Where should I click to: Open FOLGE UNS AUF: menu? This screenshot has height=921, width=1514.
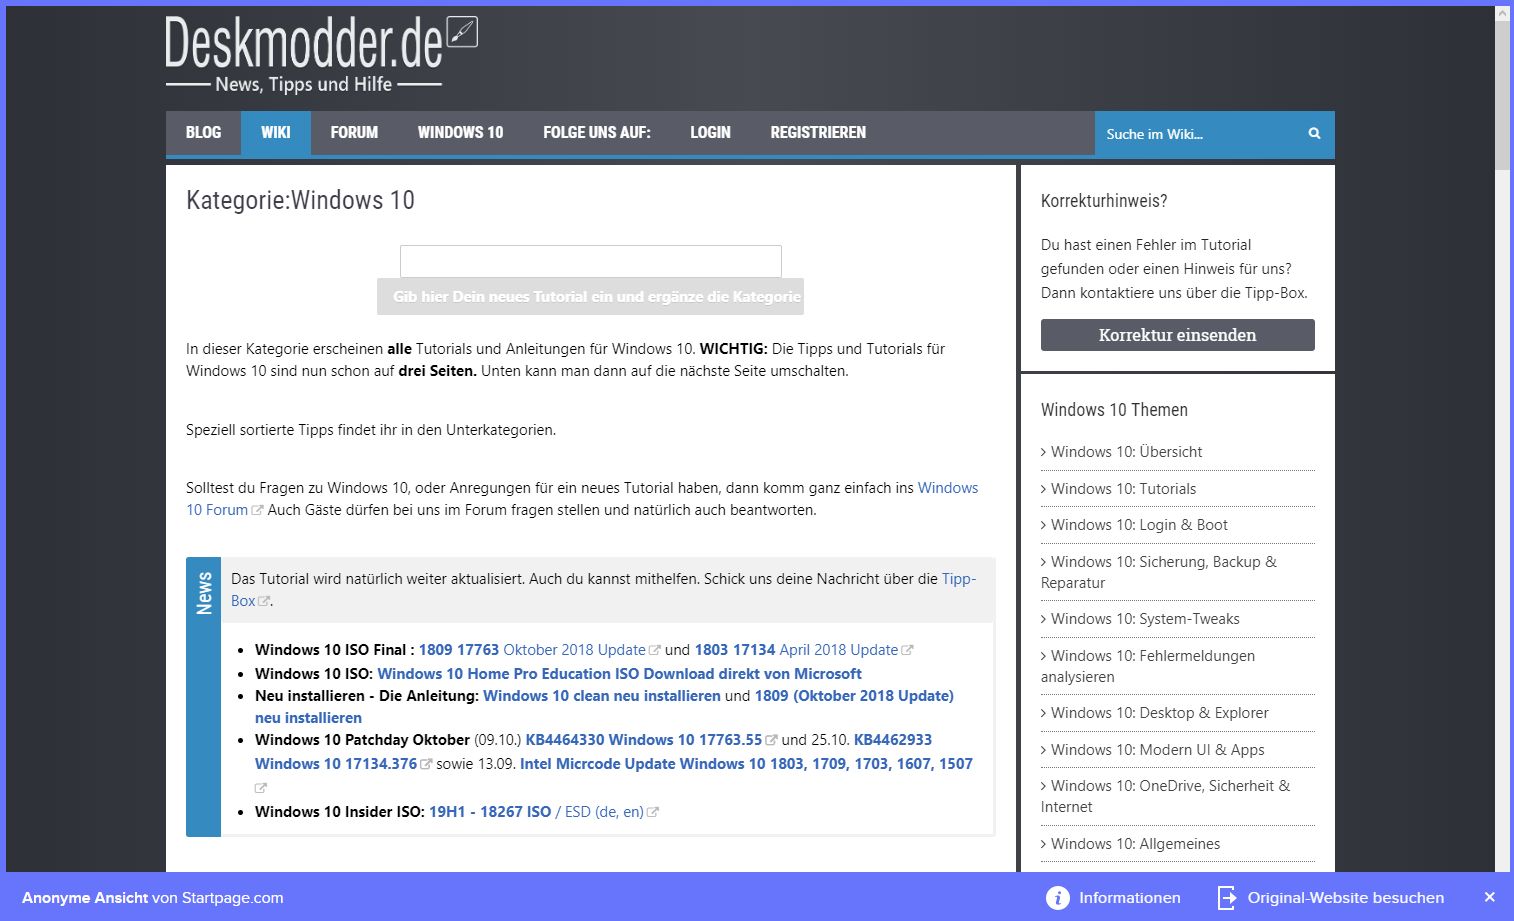[x=597, y=132]
